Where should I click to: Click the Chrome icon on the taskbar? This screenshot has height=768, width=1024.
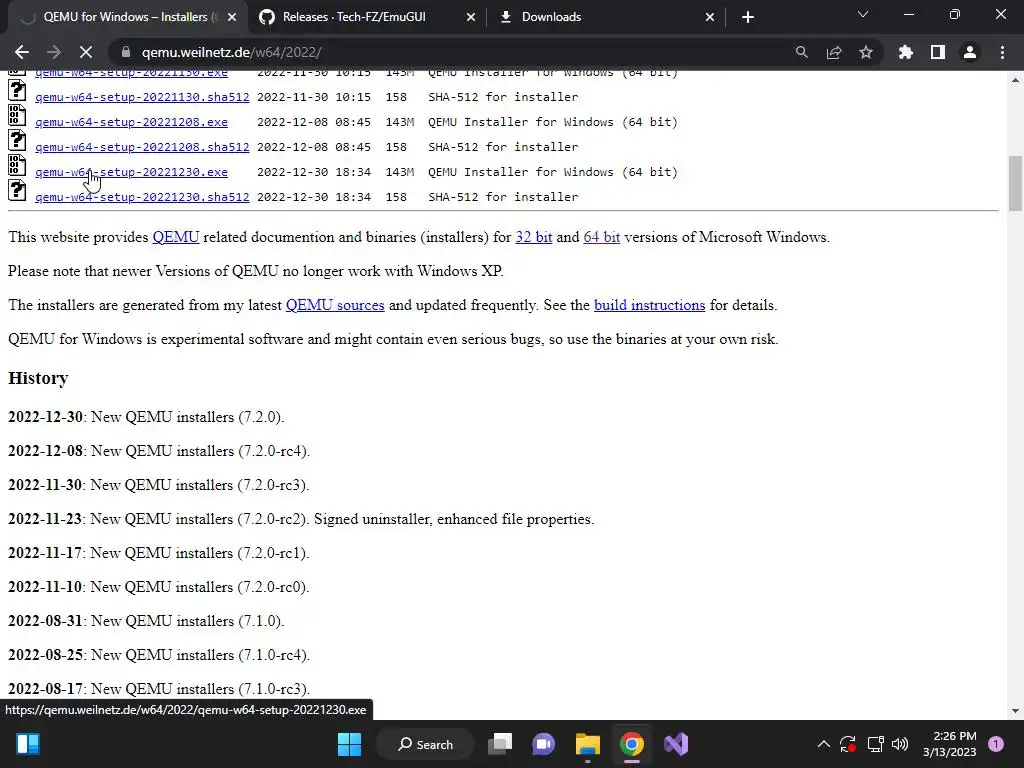pyautogui.click(x=632, y=744)
